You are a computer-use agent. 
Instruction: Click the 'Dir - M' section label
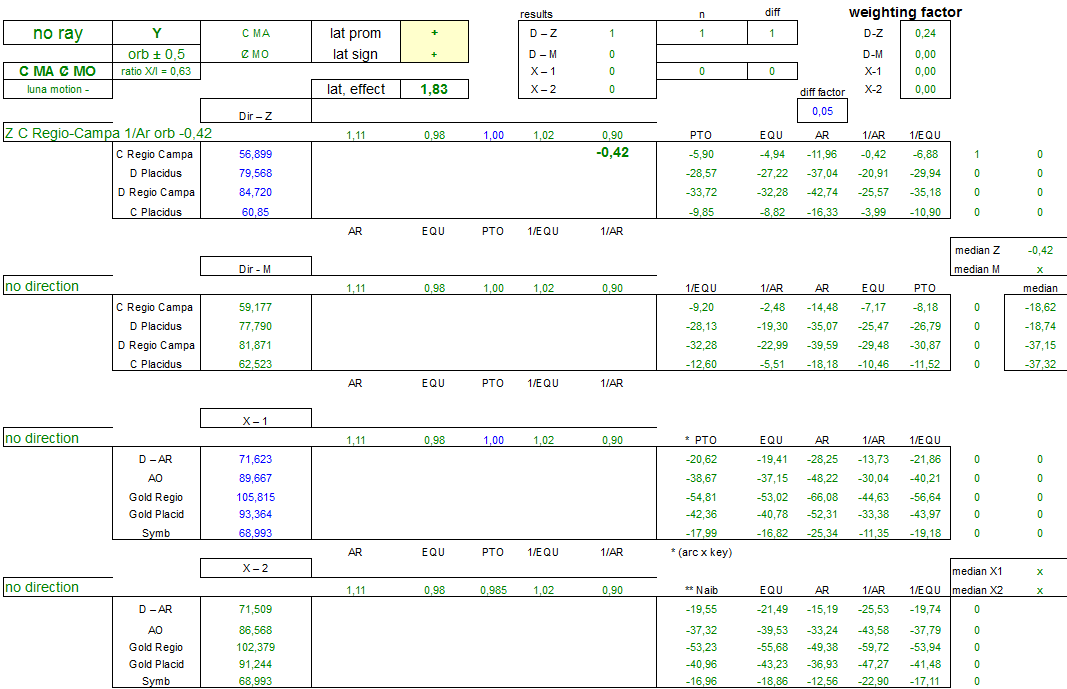[x=255, y=269]
